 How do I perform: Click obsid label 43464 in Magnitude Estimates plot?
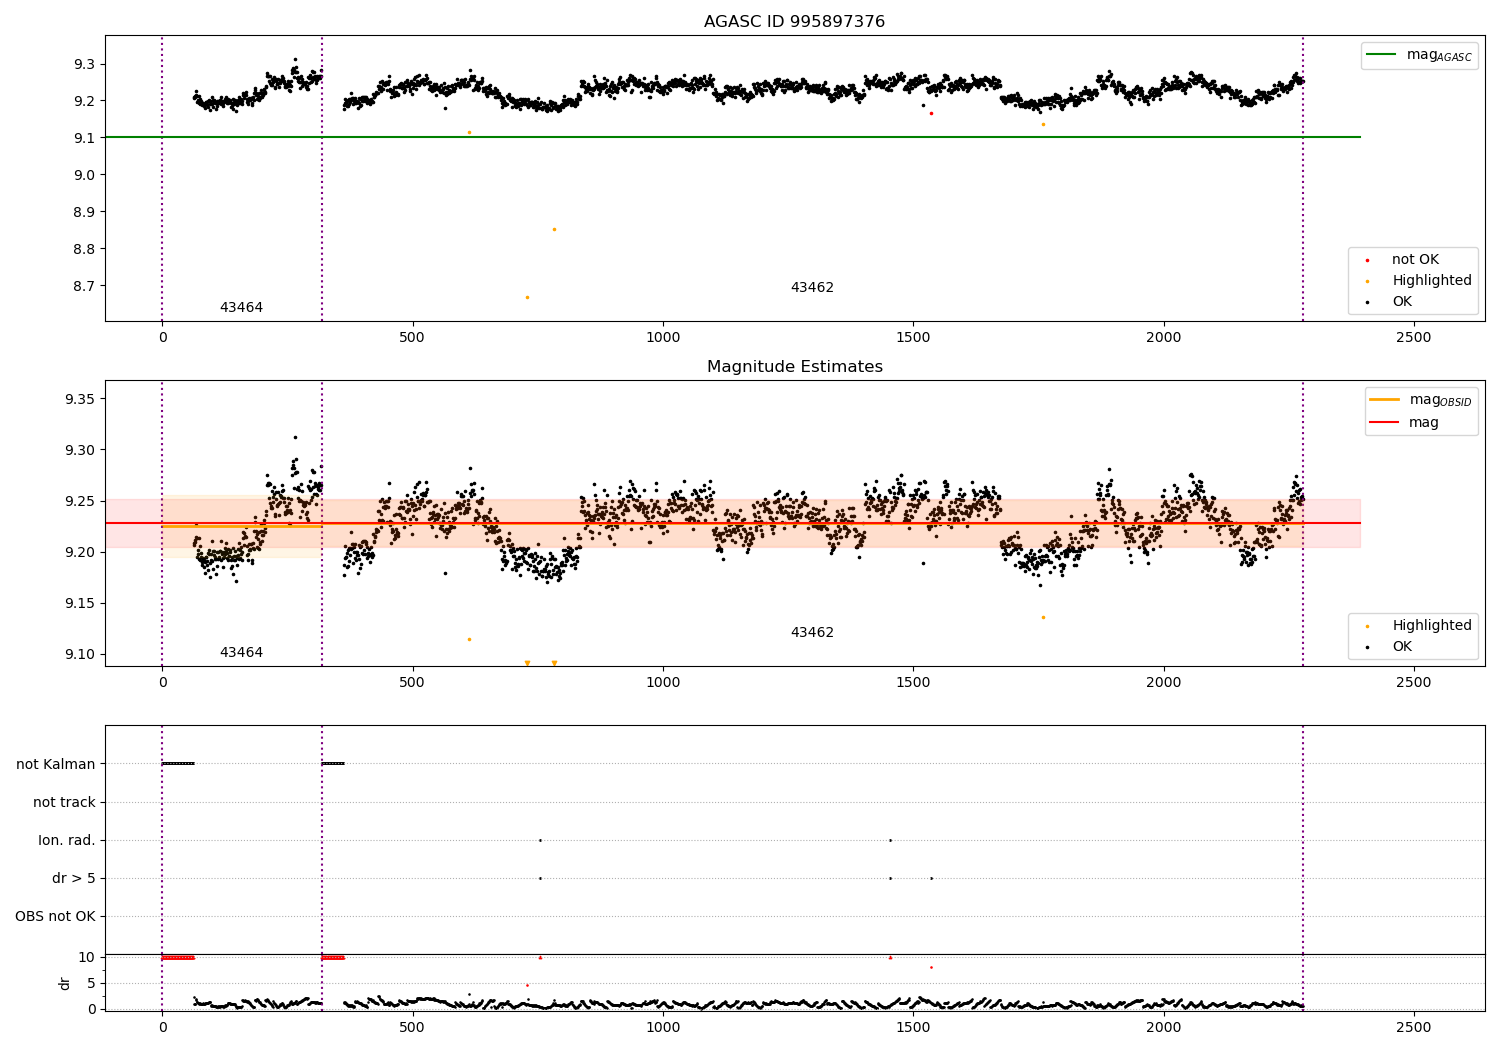coord(241,653)
